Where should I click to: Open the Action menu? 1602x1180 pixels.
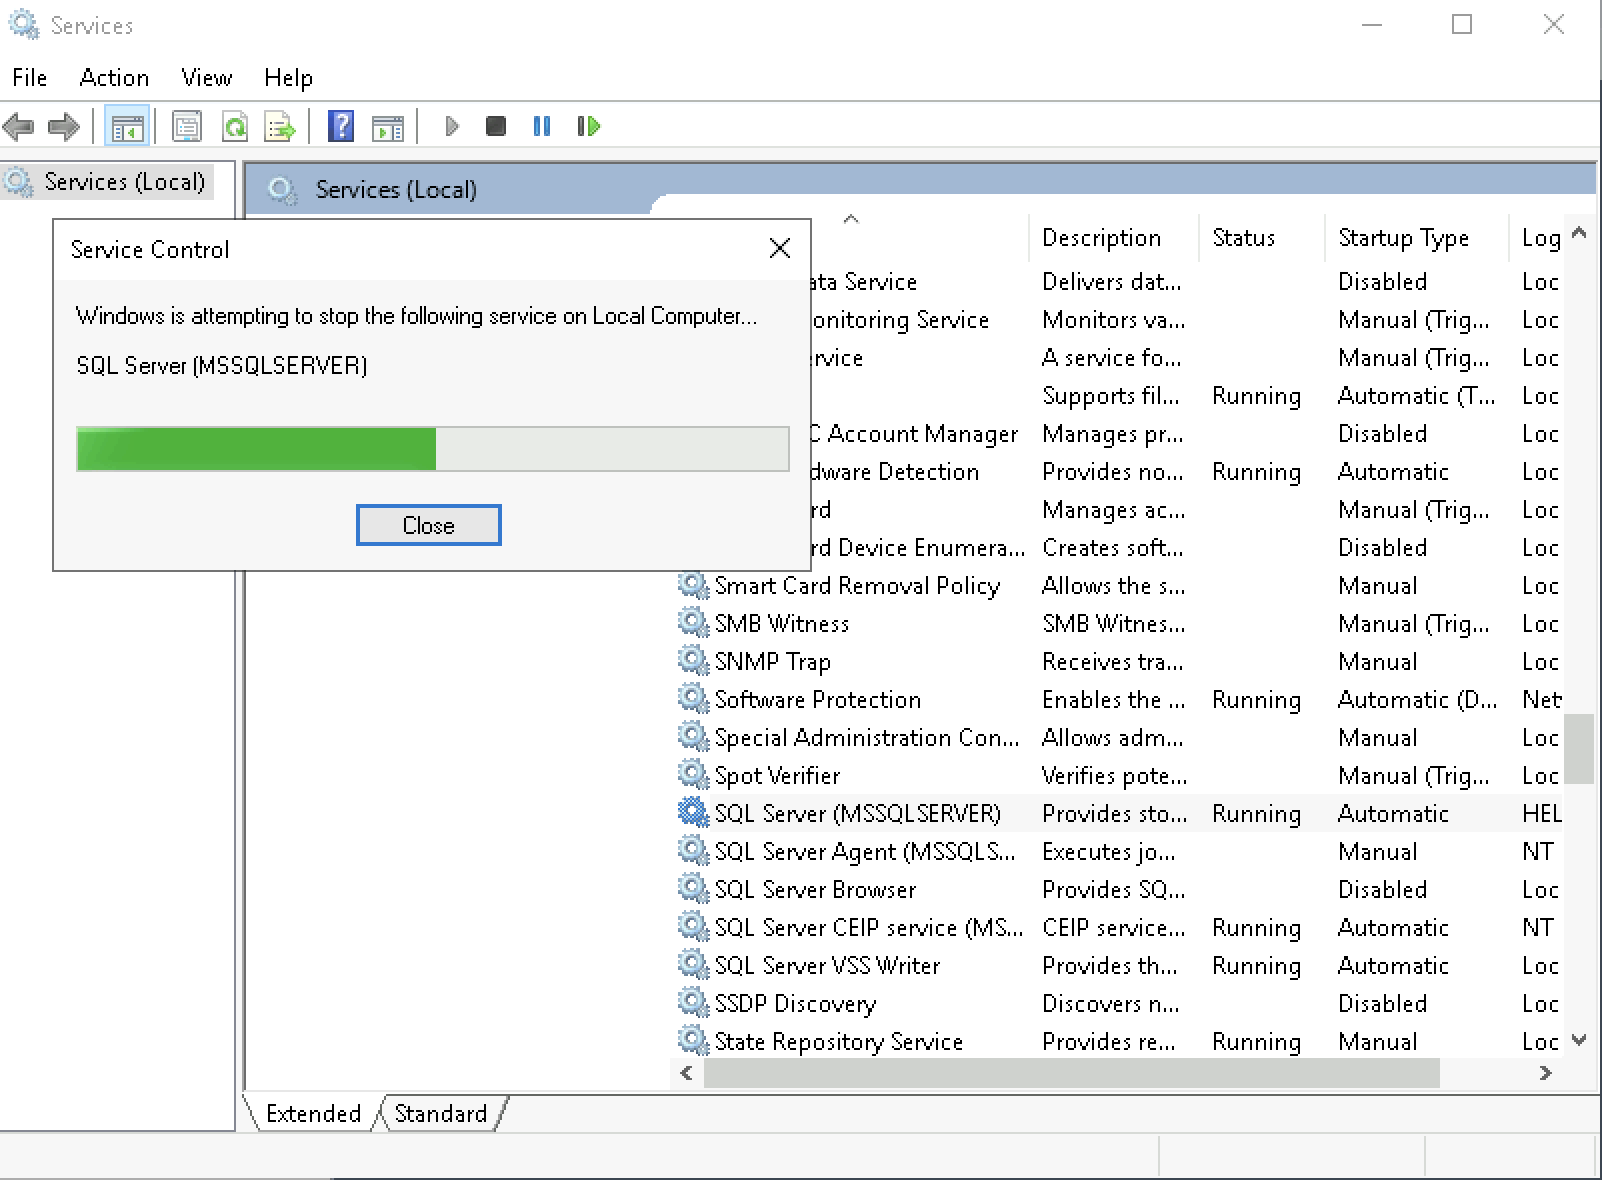tap(114, 78)
